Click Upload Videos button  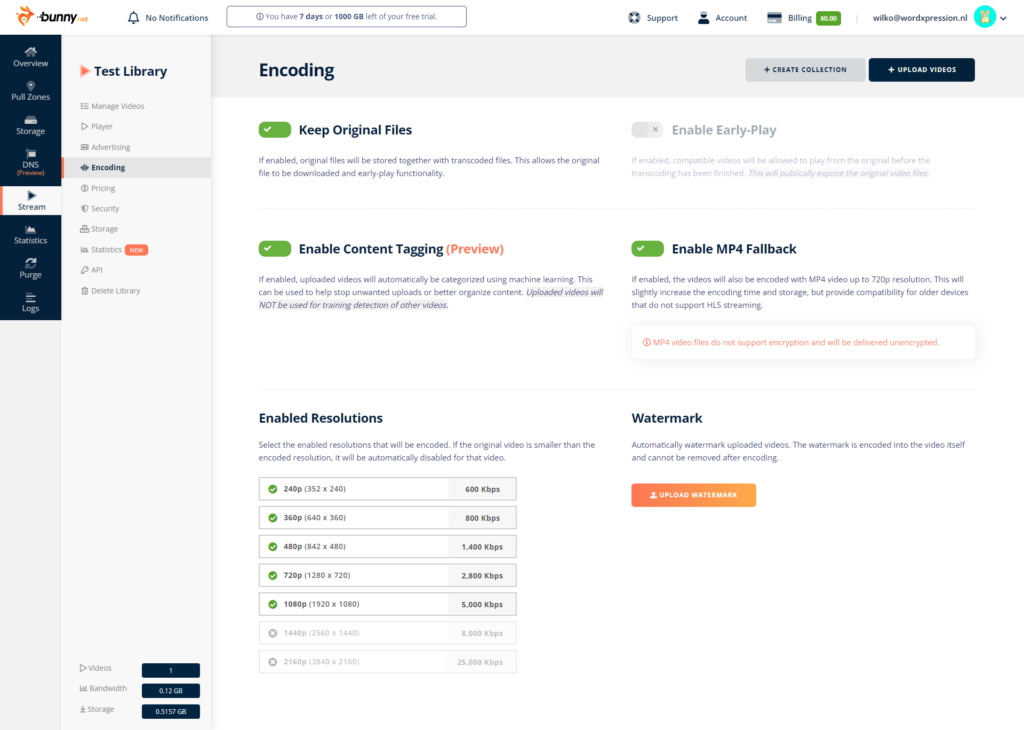(921, 70)
